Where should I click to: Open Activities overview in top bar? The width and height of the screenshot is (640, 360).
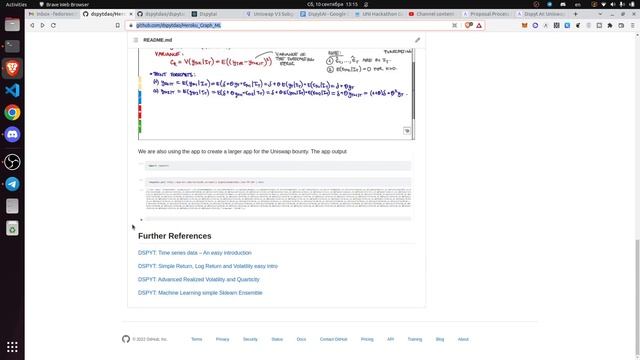tap(16, 4)
